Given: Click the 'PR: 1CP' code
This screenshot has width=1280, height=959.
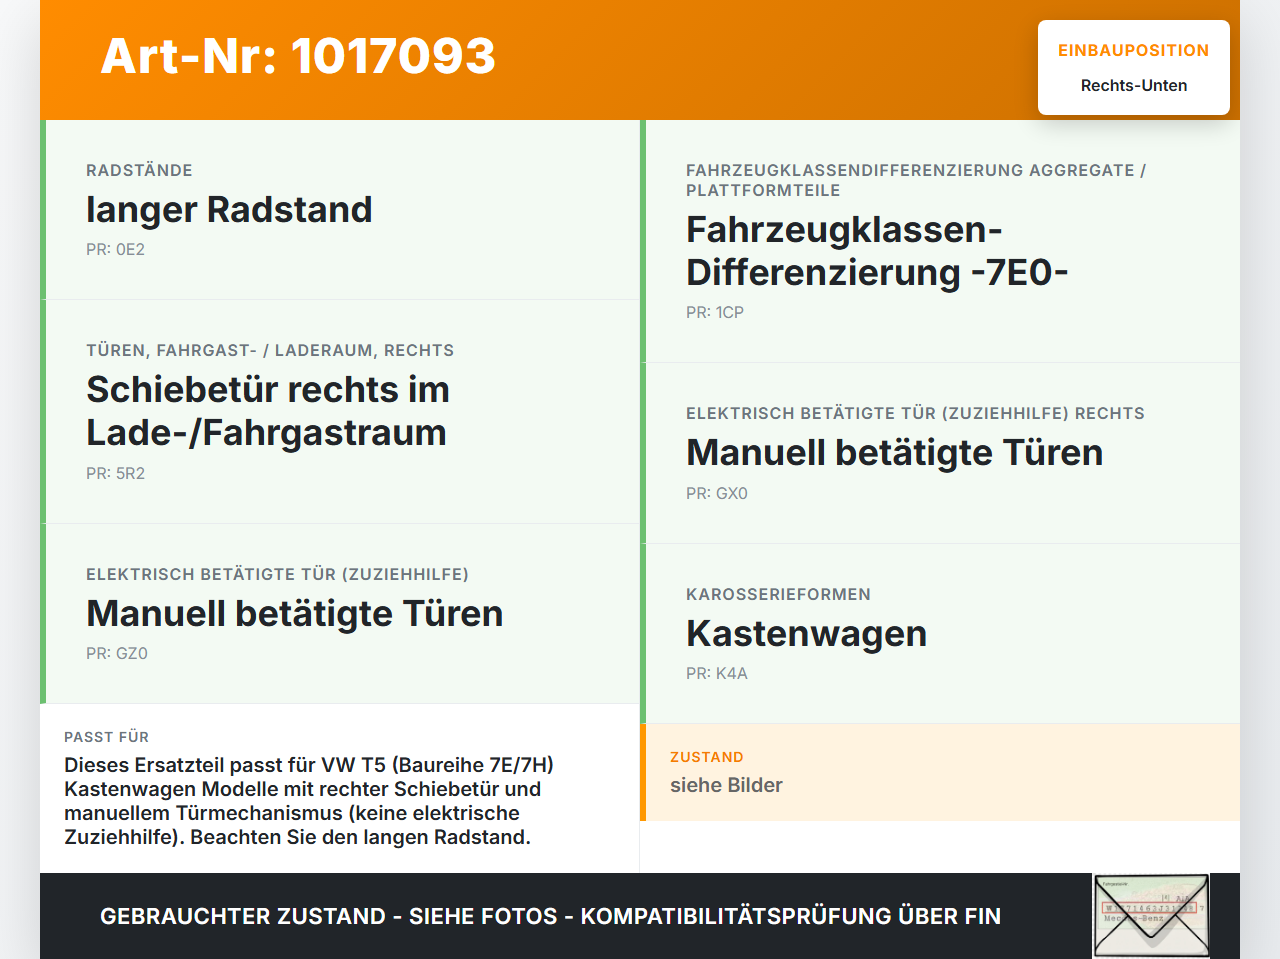Looking at the screenshot, I should coord(715,313).
